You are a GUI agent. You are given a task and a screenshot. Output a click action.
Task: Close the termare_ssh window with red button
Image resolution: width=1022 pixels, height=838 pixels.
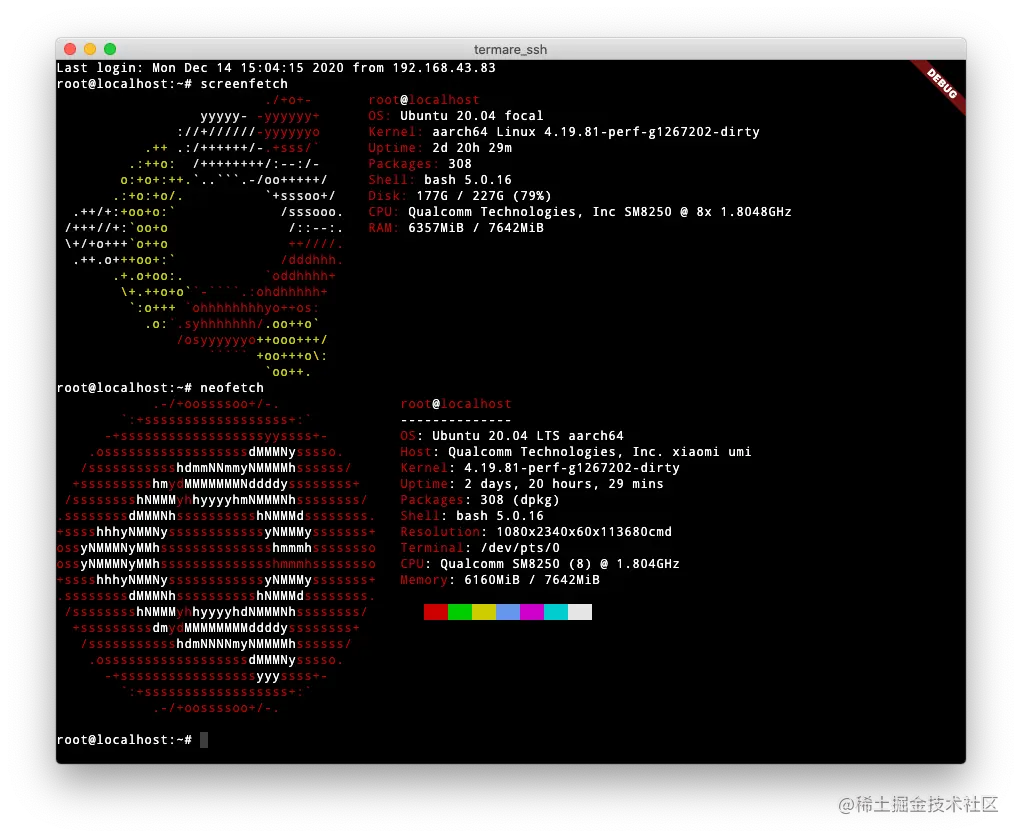(70, 49)
